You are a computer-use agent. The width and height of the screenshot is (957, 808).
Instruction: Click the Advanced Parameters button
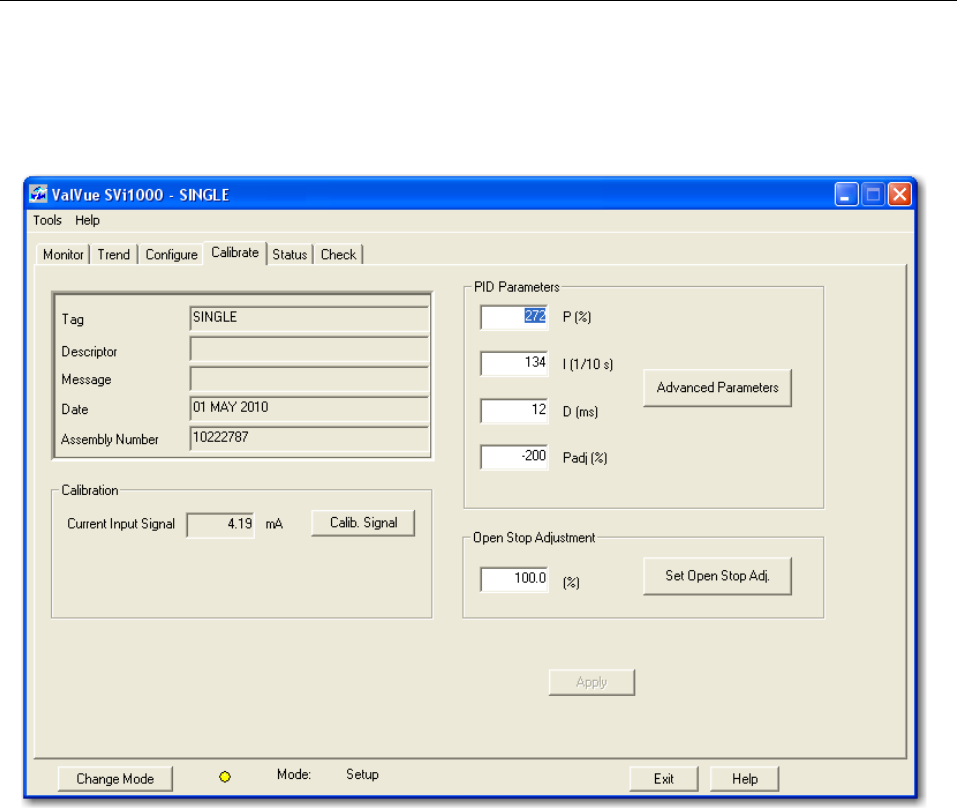(717, 388)
